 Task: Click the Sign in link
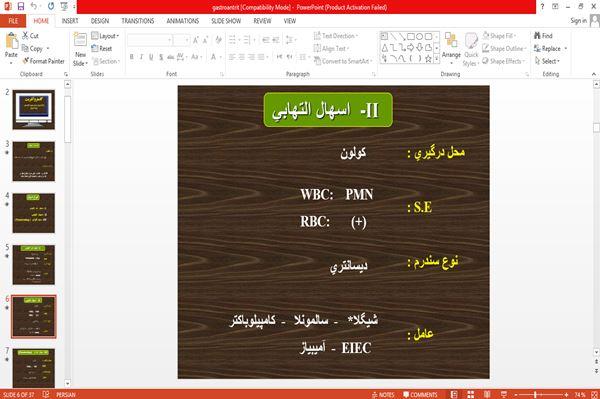(578, 21)
